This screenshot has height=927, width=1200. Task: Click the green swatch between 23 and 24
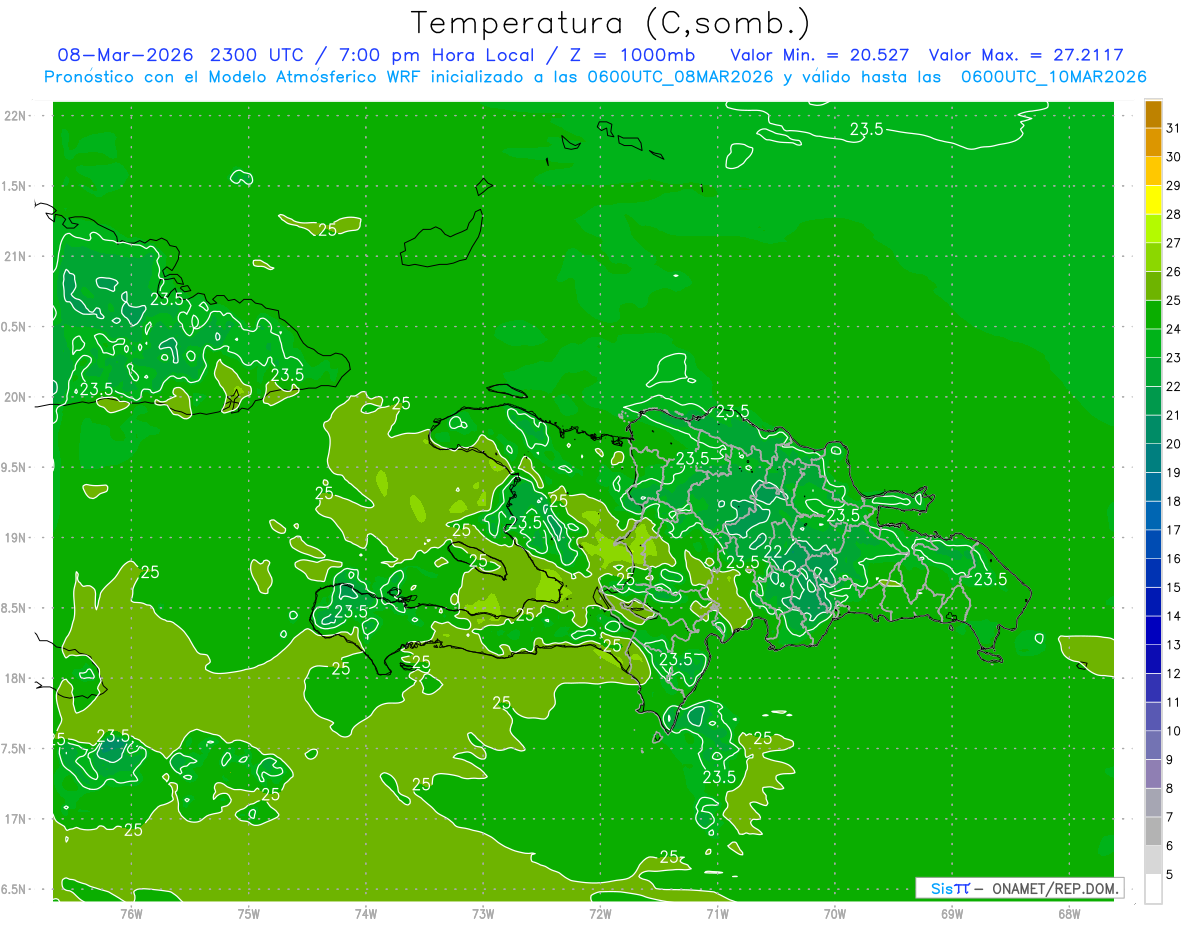click(x=1153, y=343)
